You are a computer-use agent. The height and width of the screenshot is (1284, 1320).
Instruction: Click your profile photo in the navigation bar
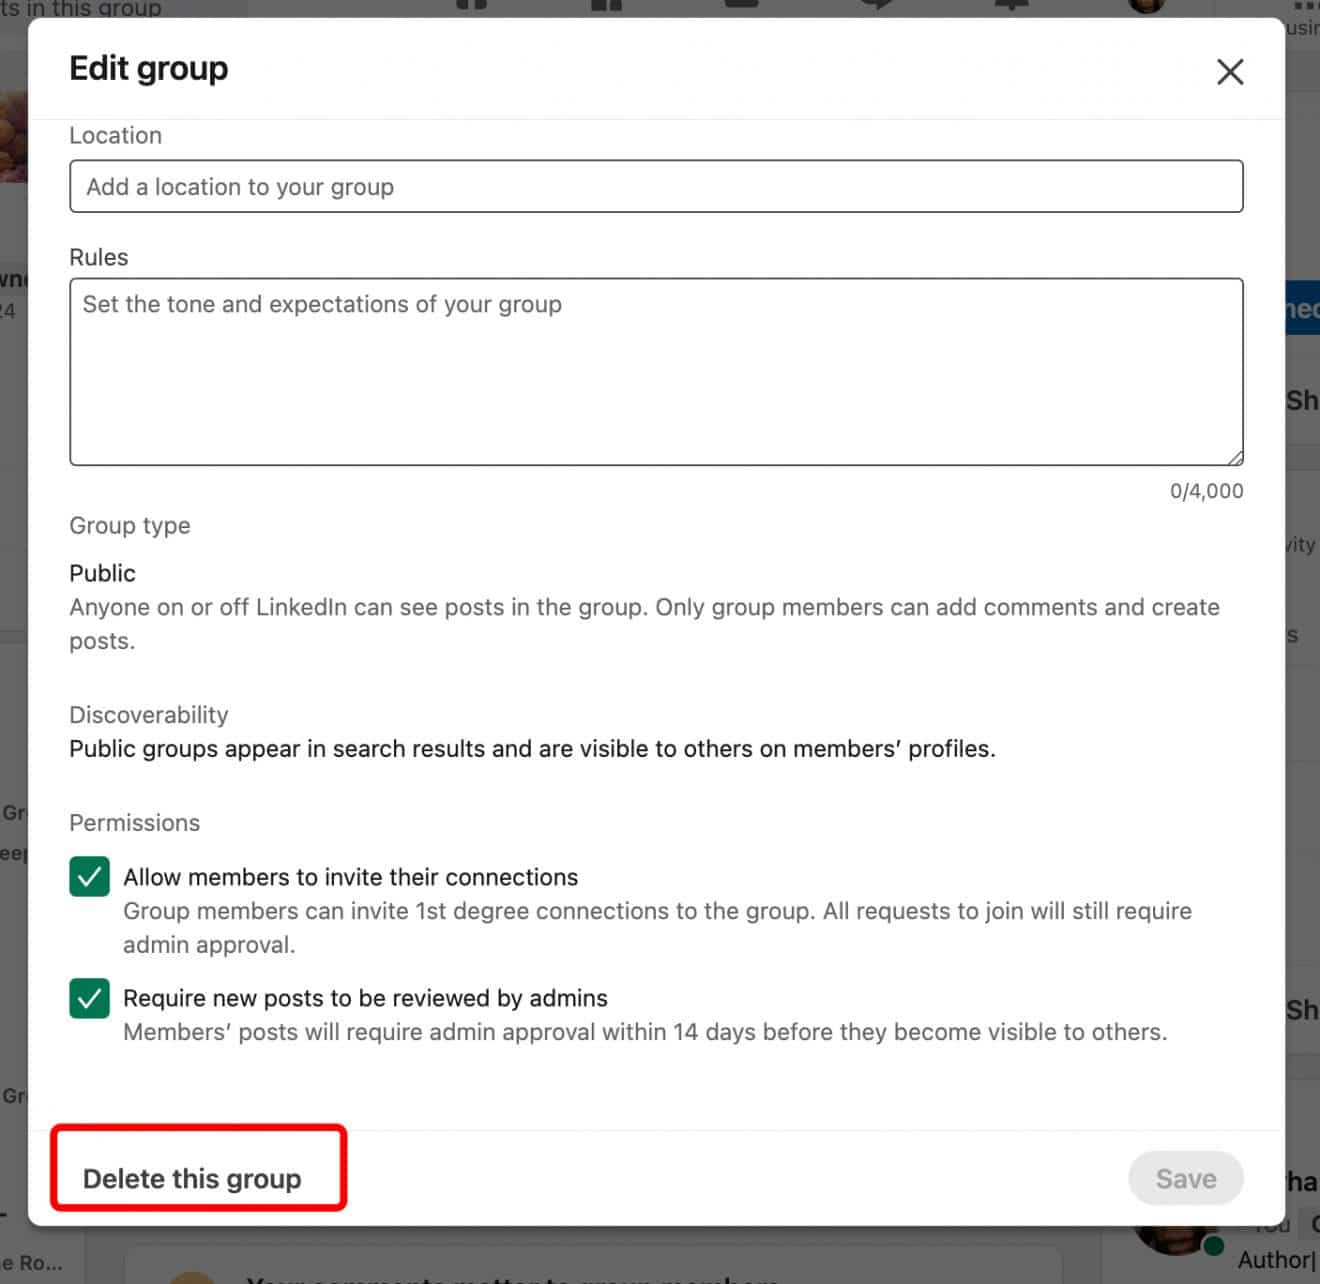pyautogui.click(x=1143, y=6)
